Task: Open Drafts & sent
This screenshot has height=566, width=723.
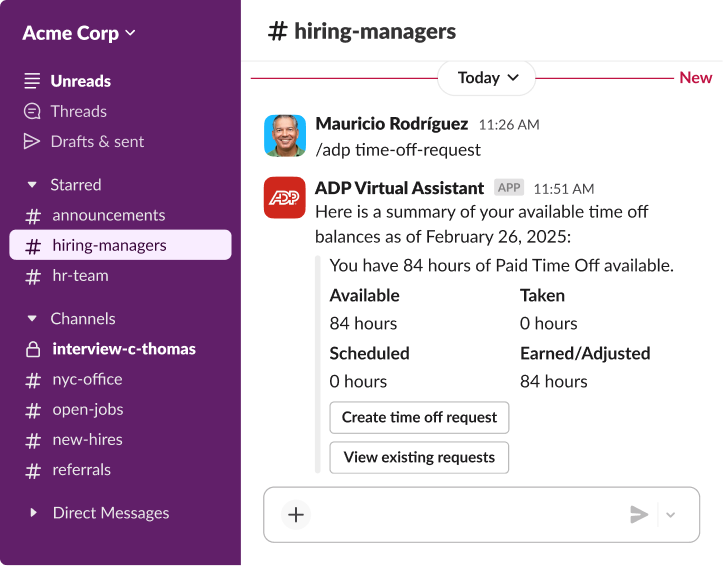Action: 97,142
